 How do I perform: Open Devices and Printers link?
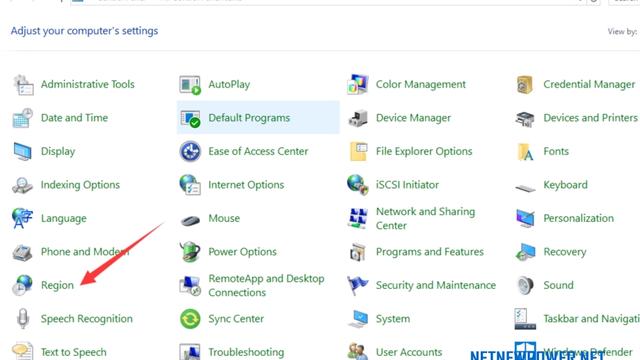click(591, 118)
